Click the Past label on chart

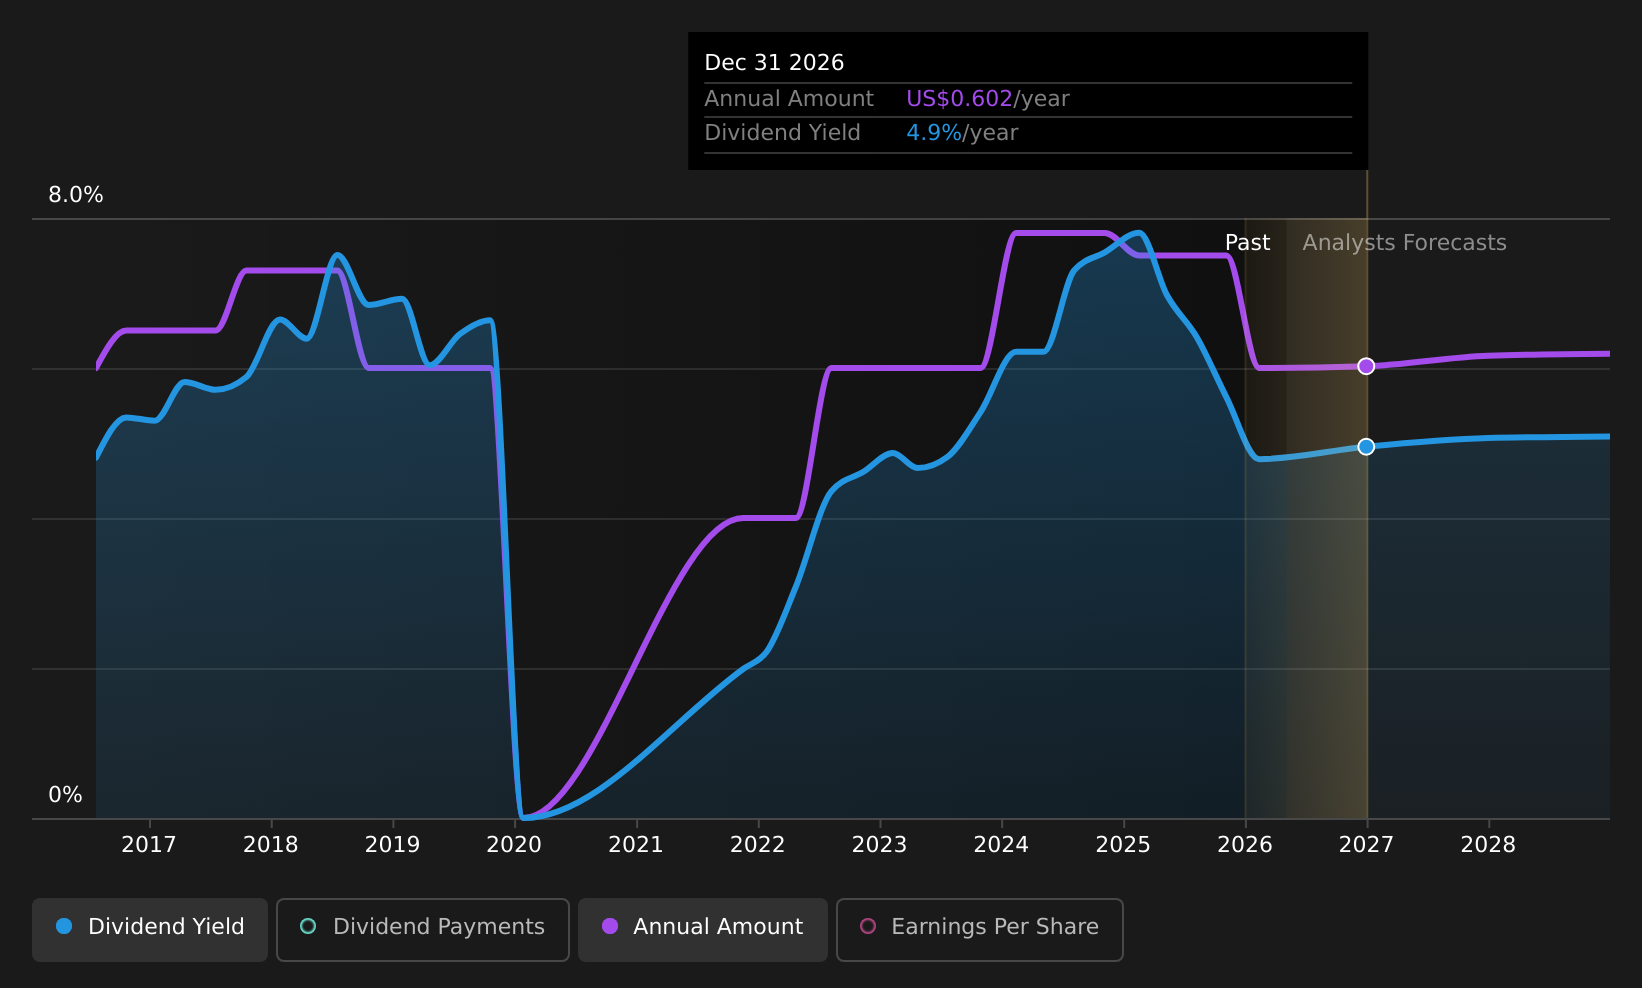pyautogui.click(x=1247, y=243)
